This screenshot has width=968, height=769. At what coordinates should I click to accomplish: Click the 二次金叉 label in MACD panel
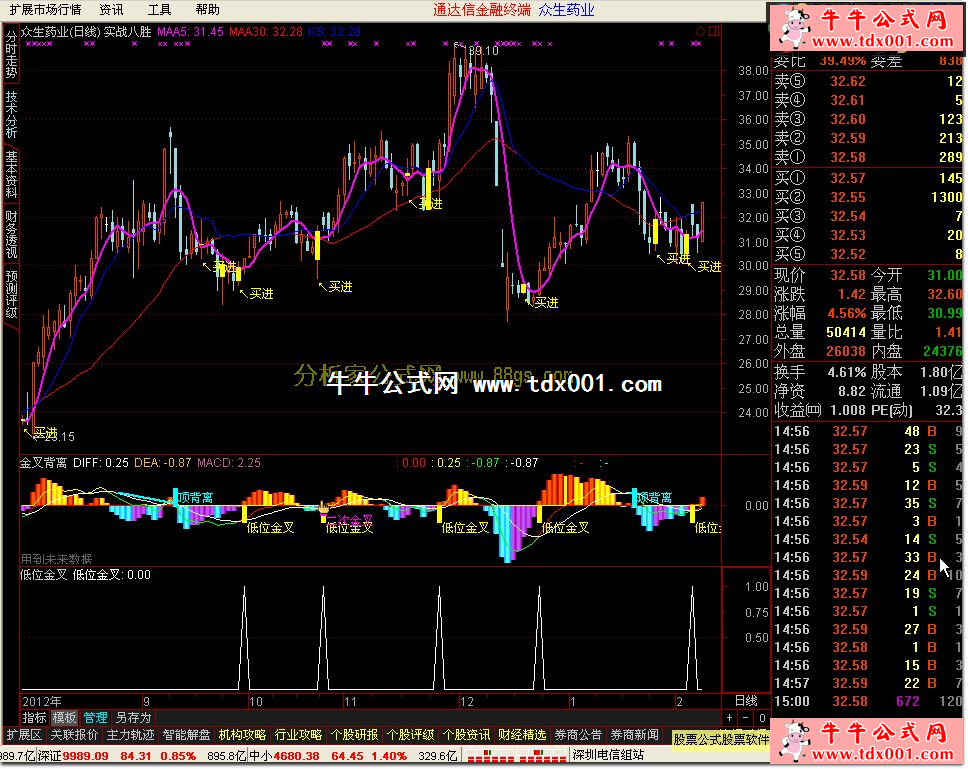click(x=349, y=520)
